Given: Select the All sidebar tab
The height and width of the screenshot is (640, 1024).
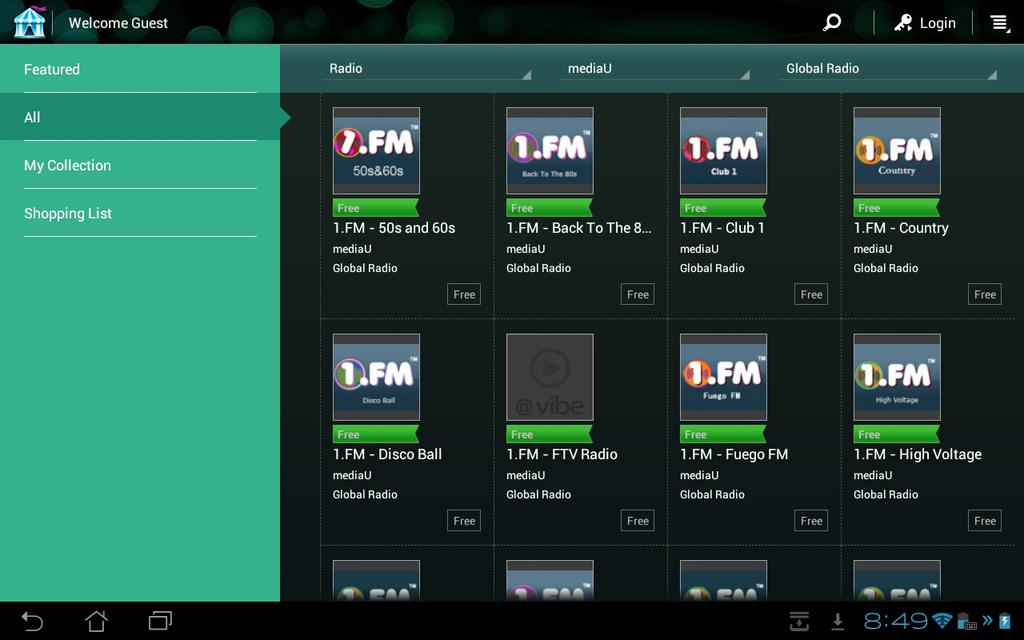Looking at the screenshot, I should [140, 117].
